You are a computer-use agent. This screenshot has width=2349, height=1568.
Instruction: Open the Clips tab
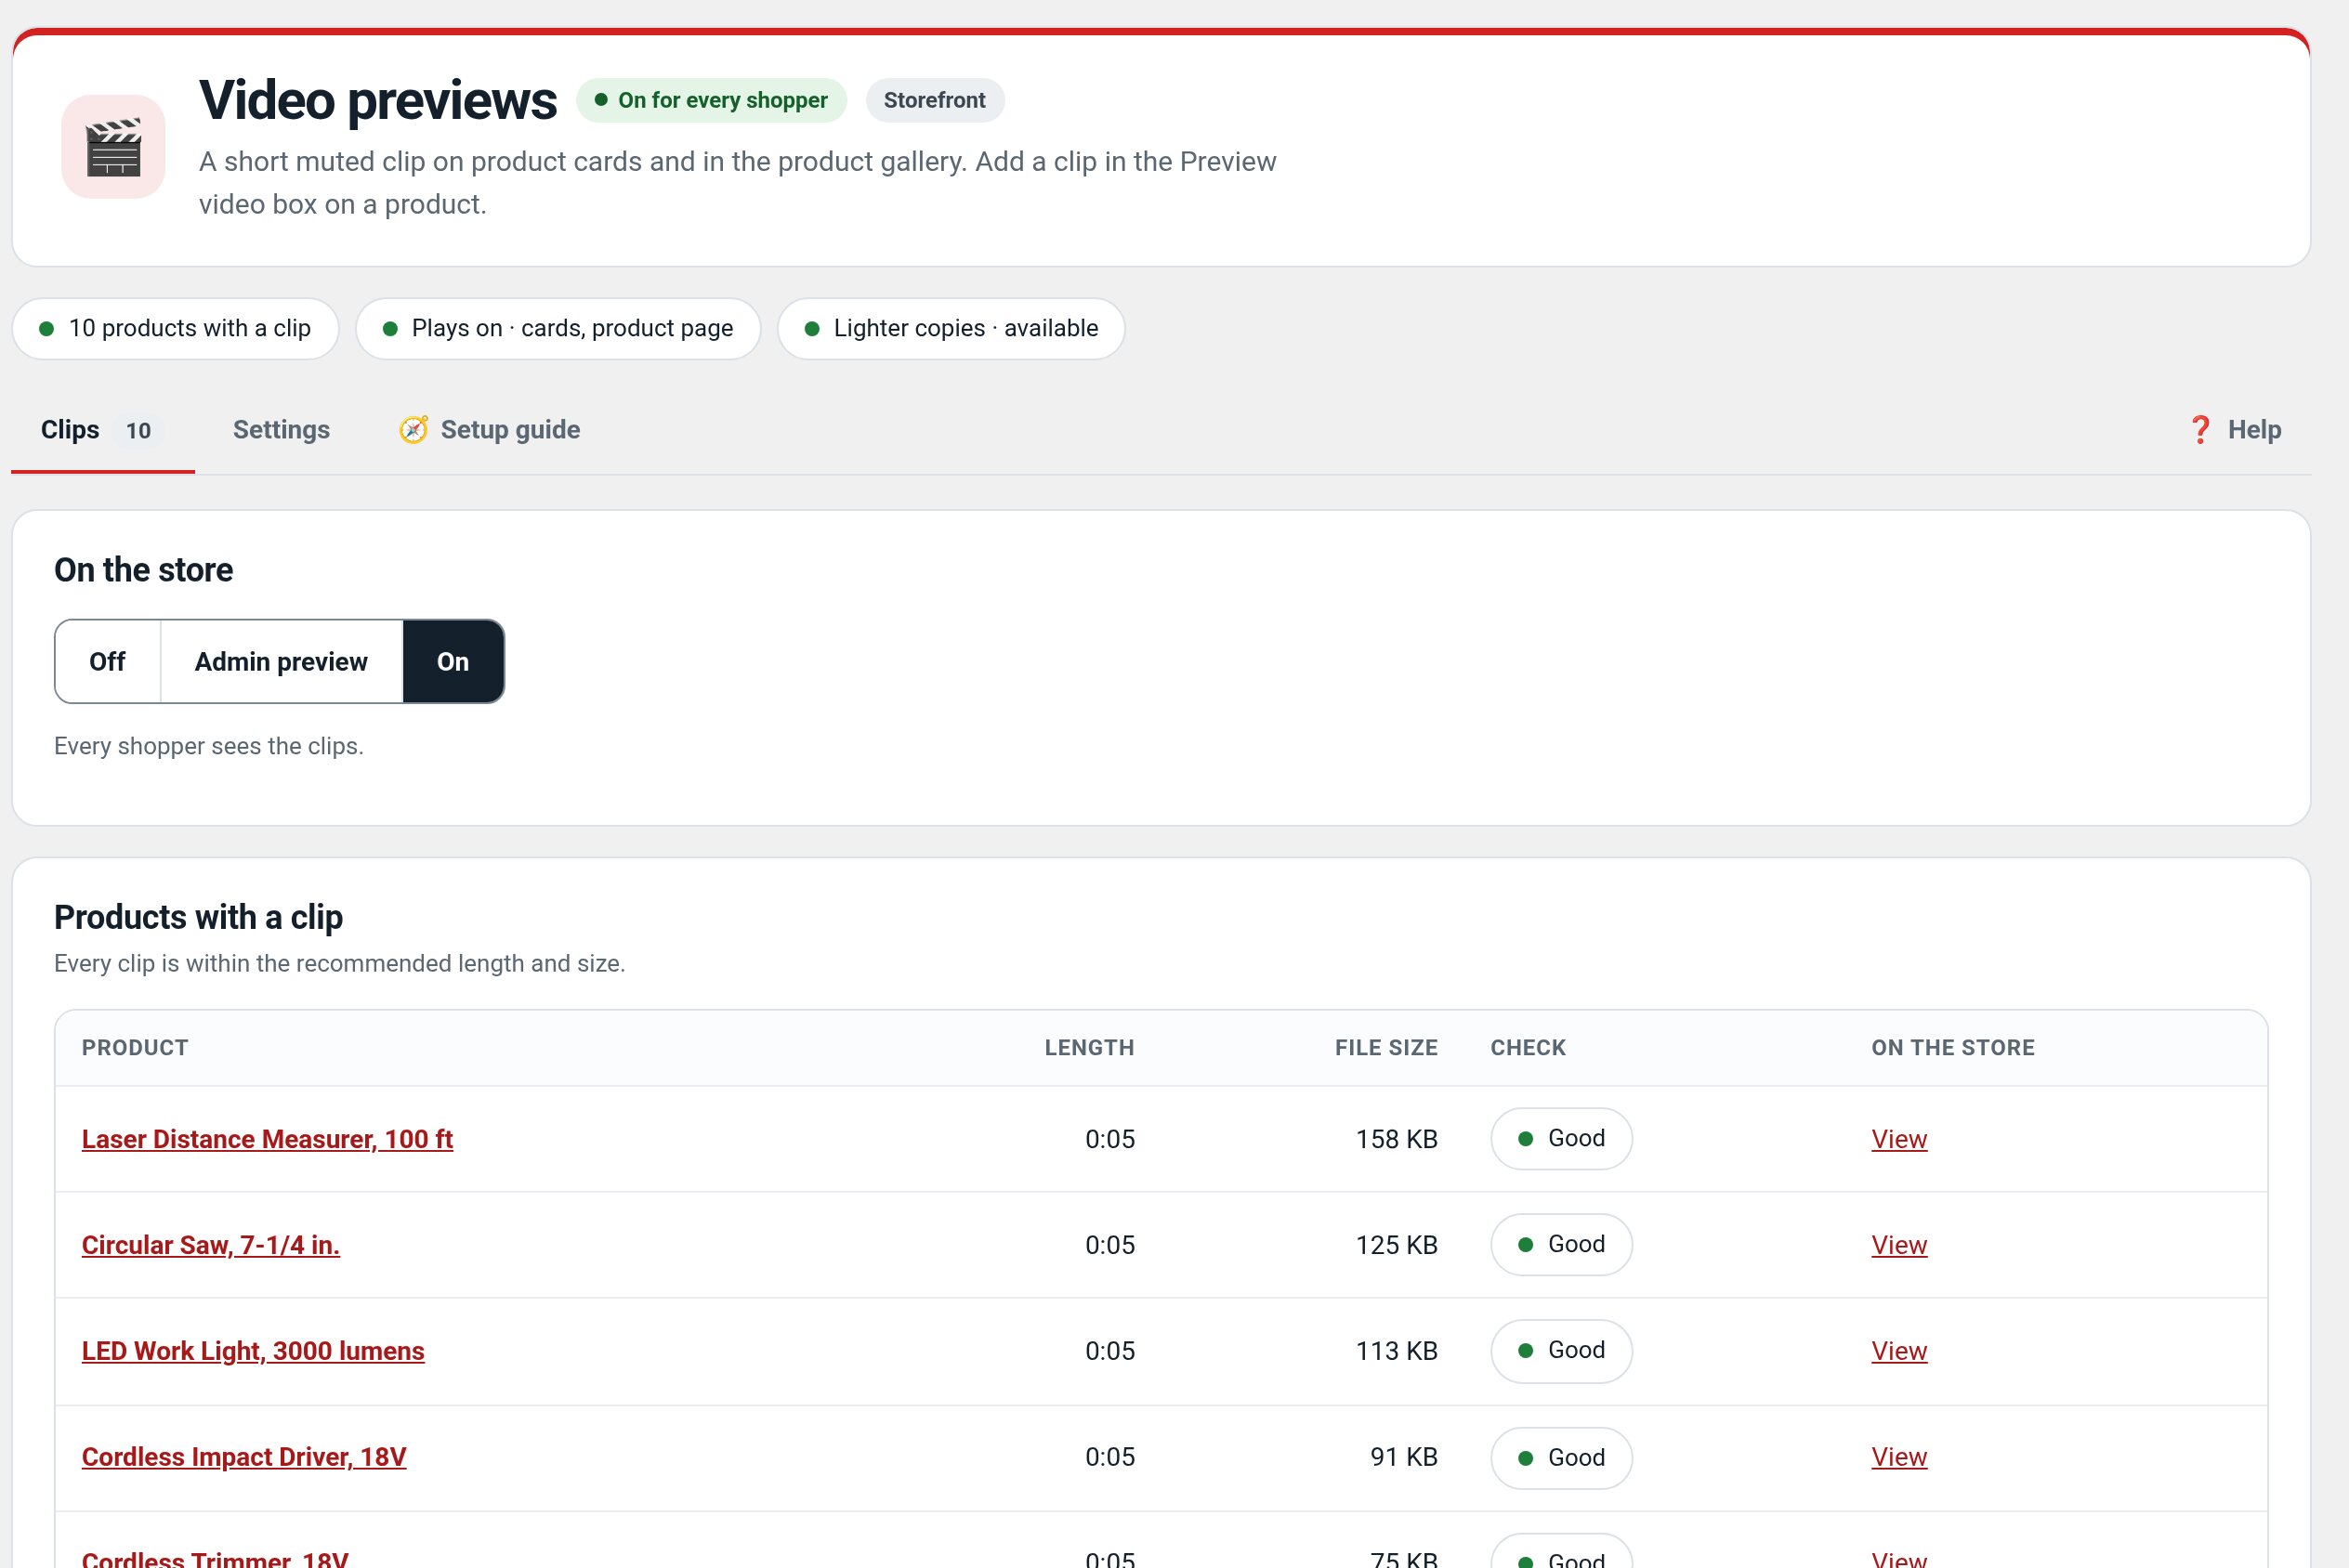click(x=102, y=430)
